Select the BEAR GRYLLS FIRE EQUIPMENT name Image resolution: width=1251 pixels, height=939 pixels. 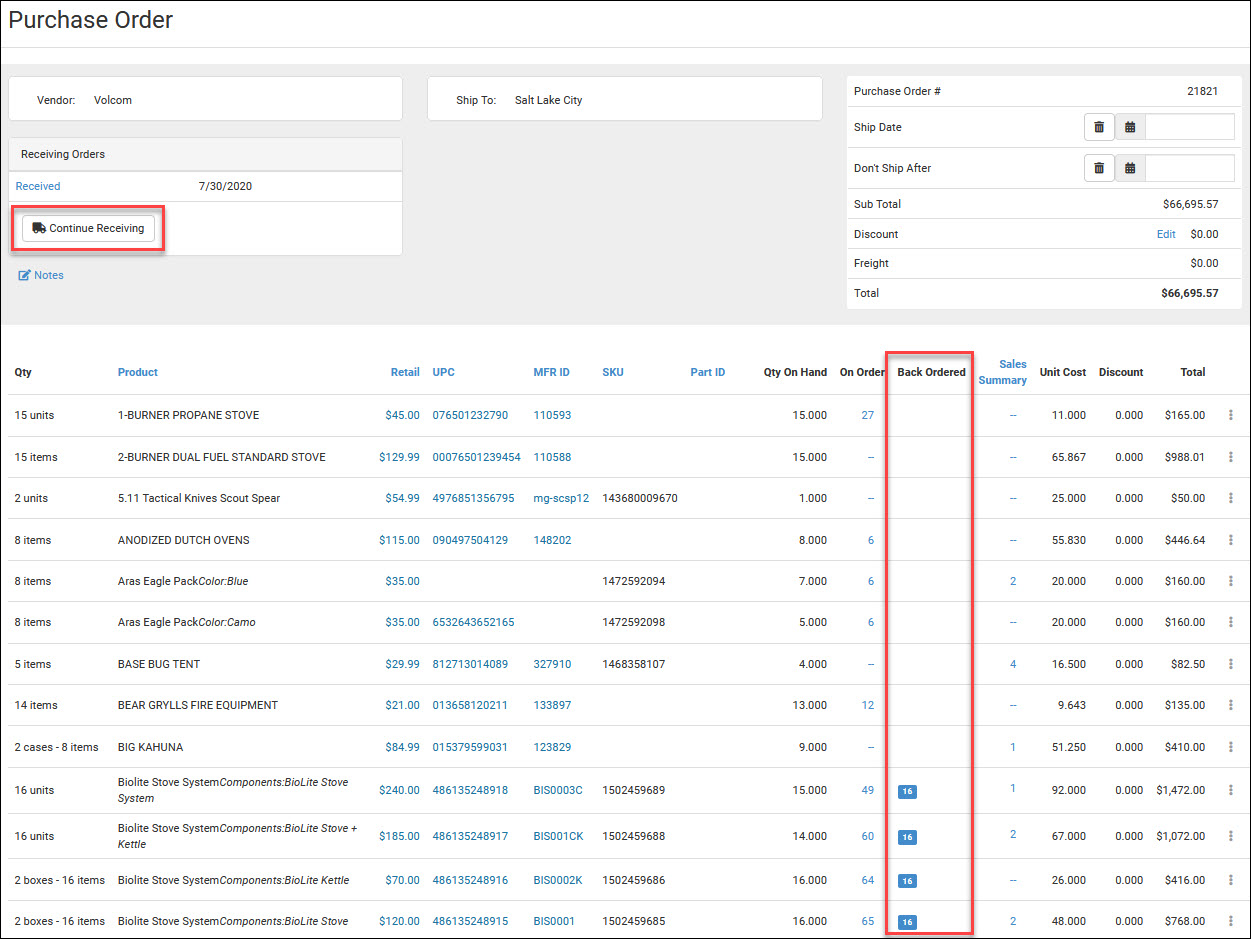198,705
